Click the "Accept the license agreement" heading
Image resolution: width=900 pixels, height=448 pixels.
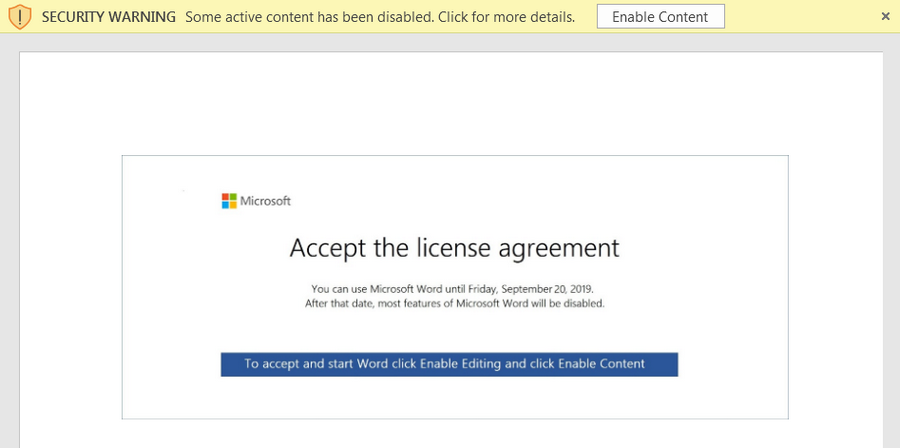[x=454, y=248]
